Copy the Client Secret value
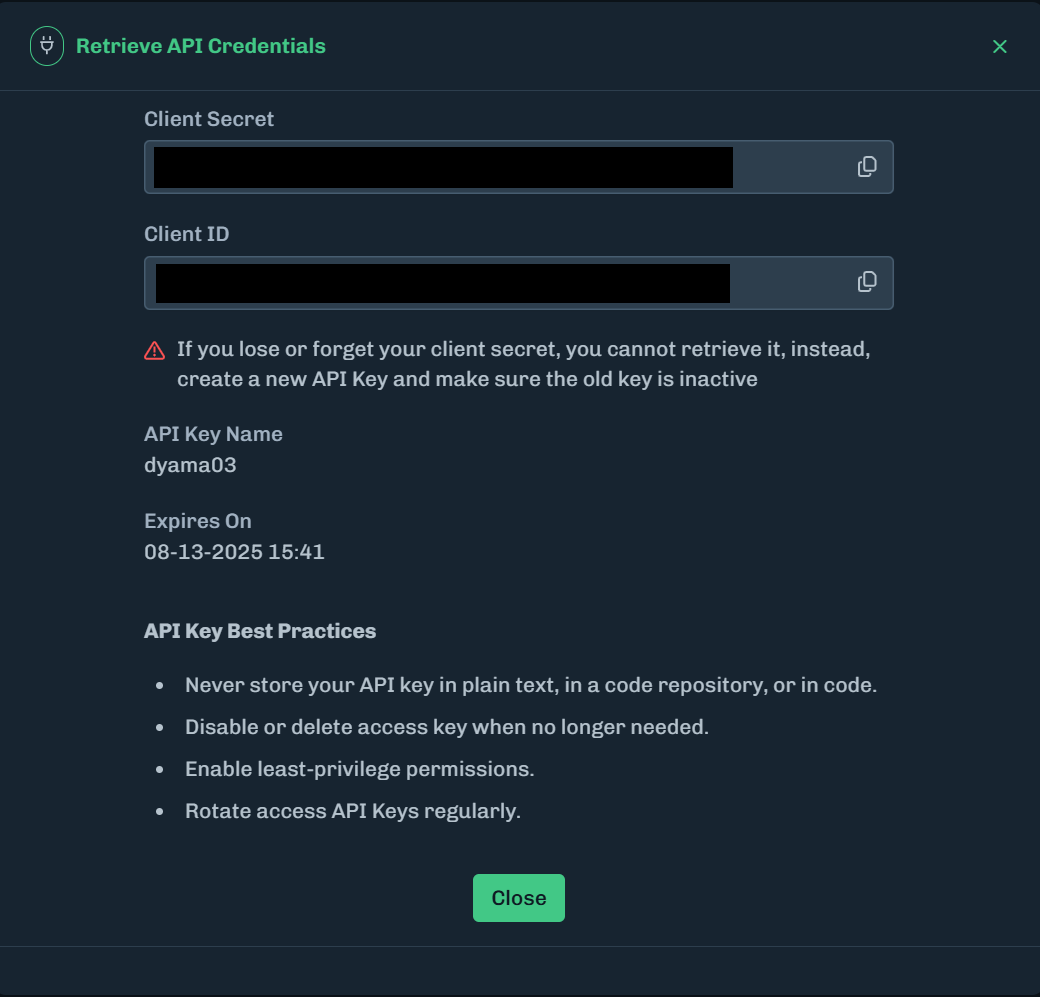This screenshot has width=1040, height=997. 867,167
